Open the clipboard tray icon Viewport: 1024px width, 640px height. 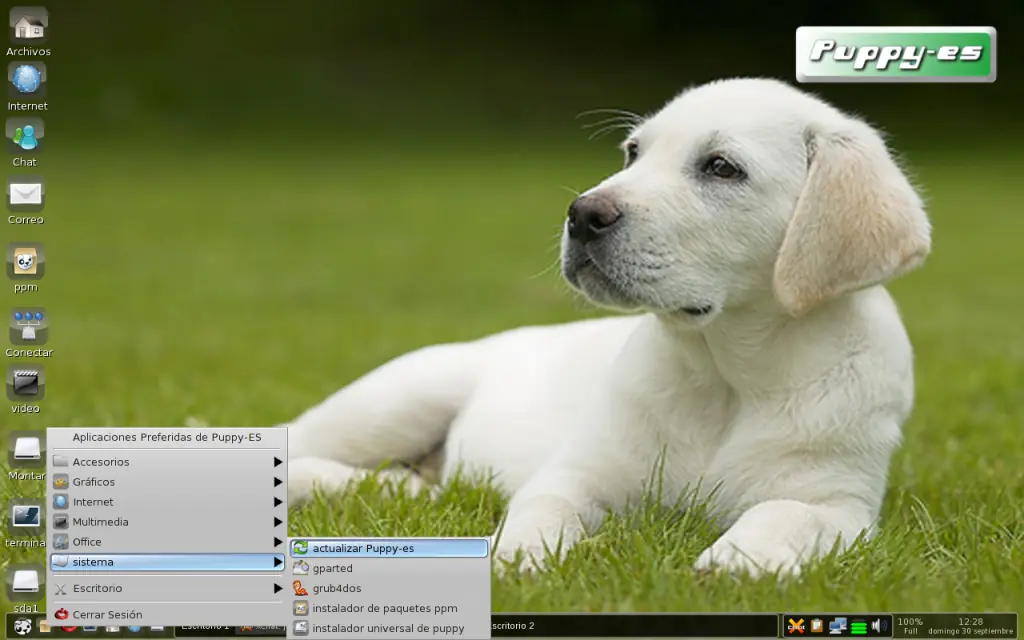tap(816, 626)
